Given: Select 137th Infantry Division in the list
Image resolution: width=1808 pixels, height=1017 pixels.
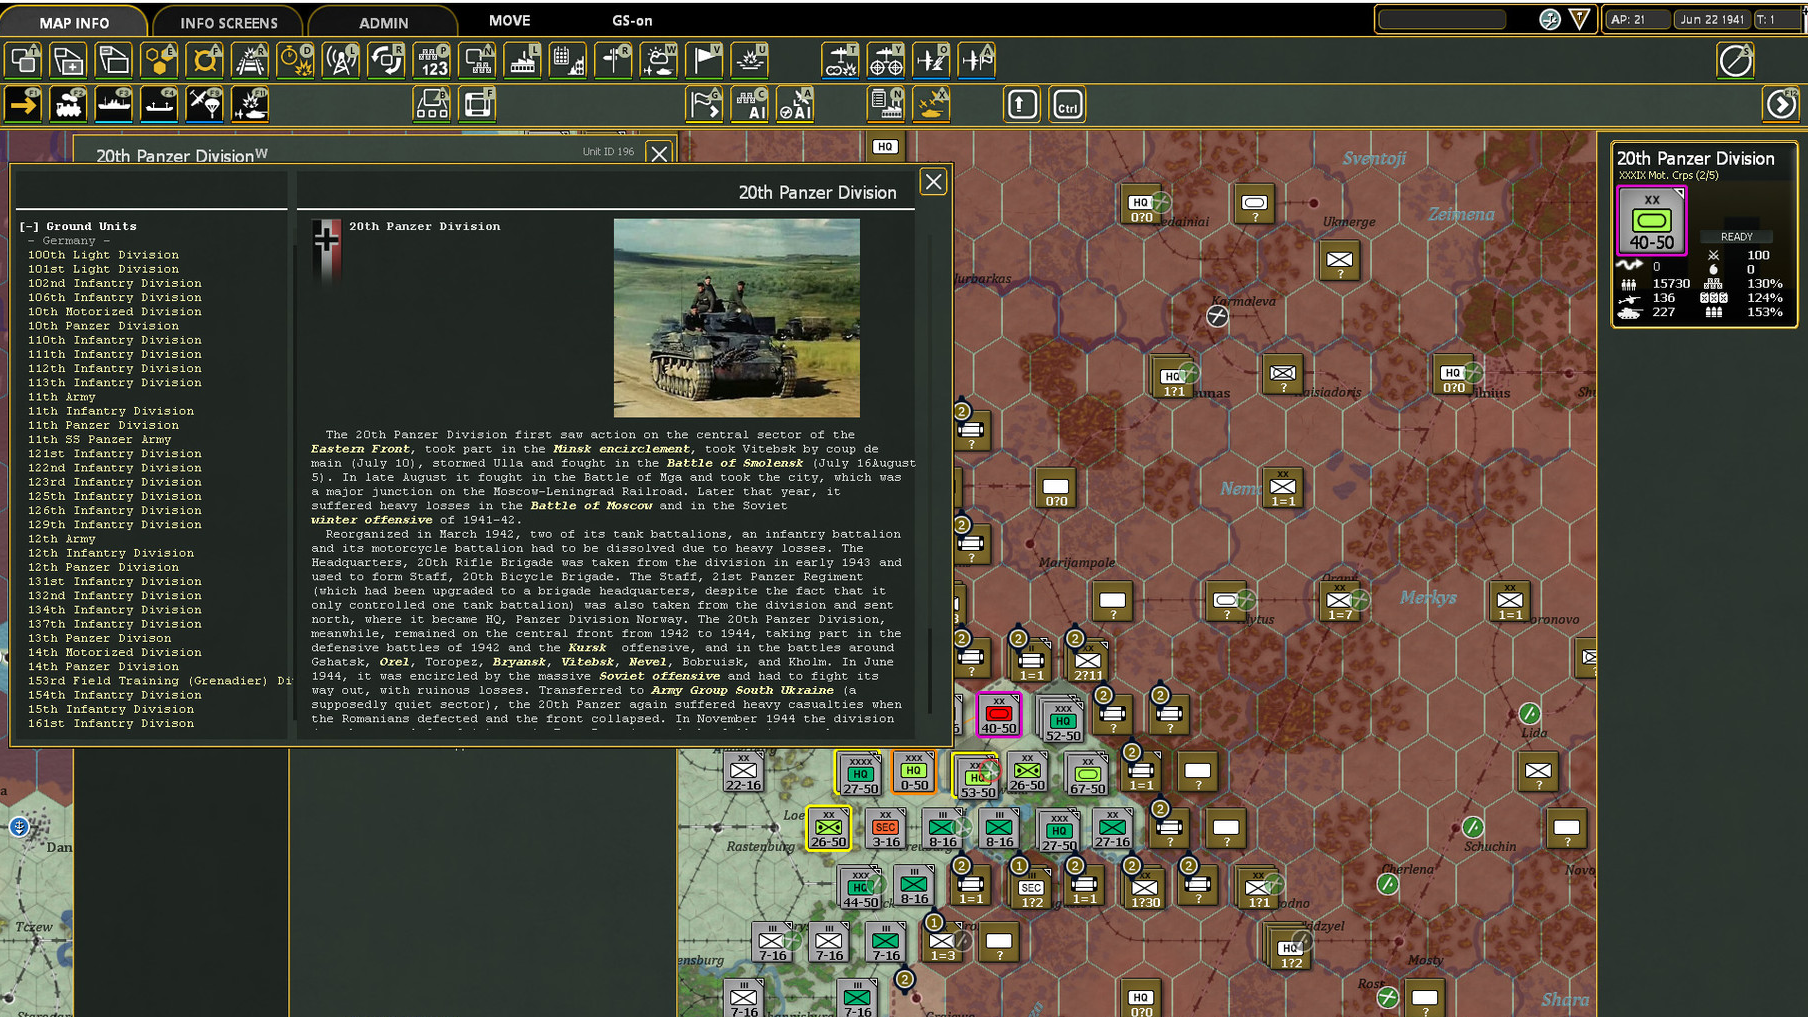Looking at the screenshot, I should click(x=114, y=624).
